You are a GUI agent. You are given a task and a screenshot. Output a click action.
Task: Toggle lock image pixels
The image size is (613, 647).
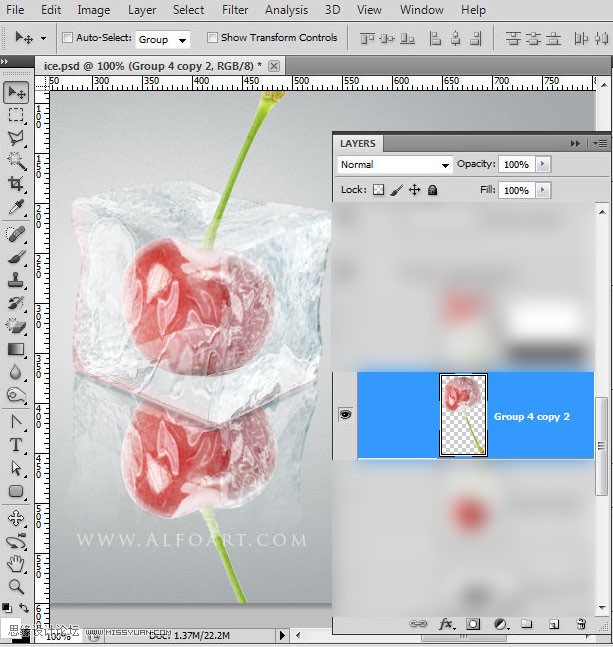396,190
